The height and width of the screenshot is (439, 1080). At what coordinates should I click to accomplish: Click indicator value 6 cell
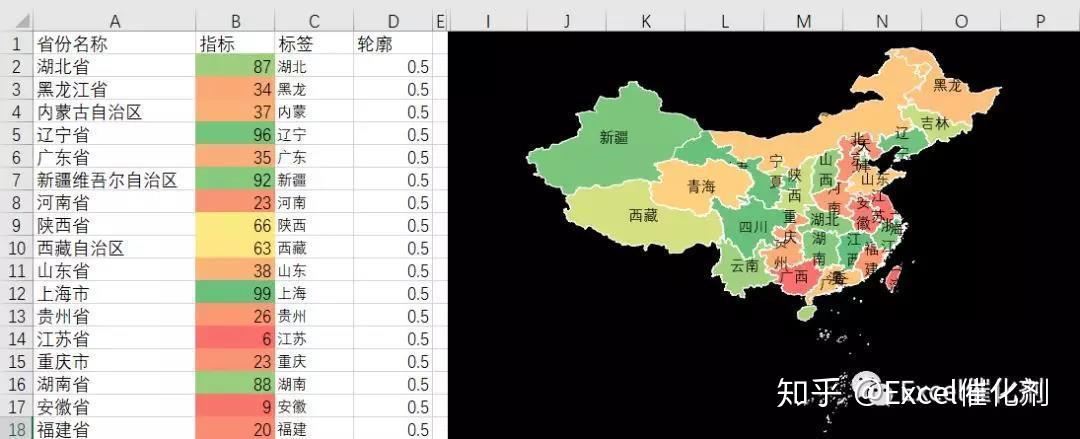[x=235, y=339]
